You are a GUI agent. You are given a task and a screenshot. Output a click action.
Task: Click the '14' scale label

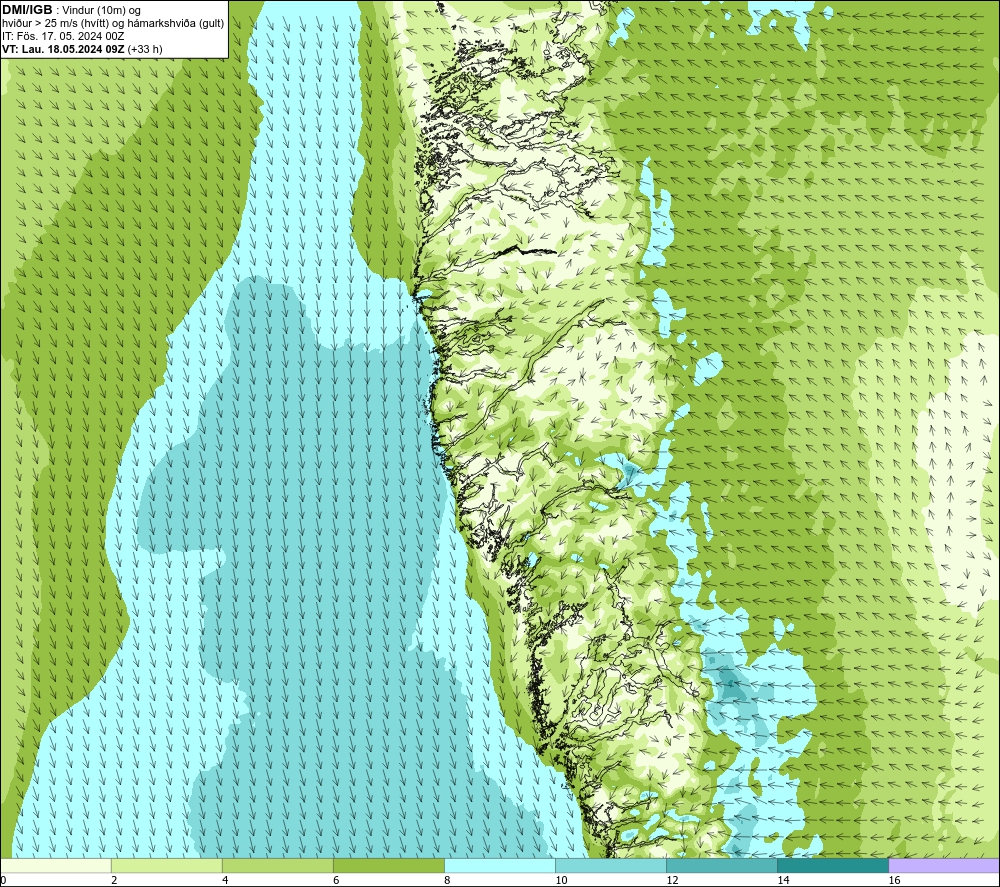(783, 880)
